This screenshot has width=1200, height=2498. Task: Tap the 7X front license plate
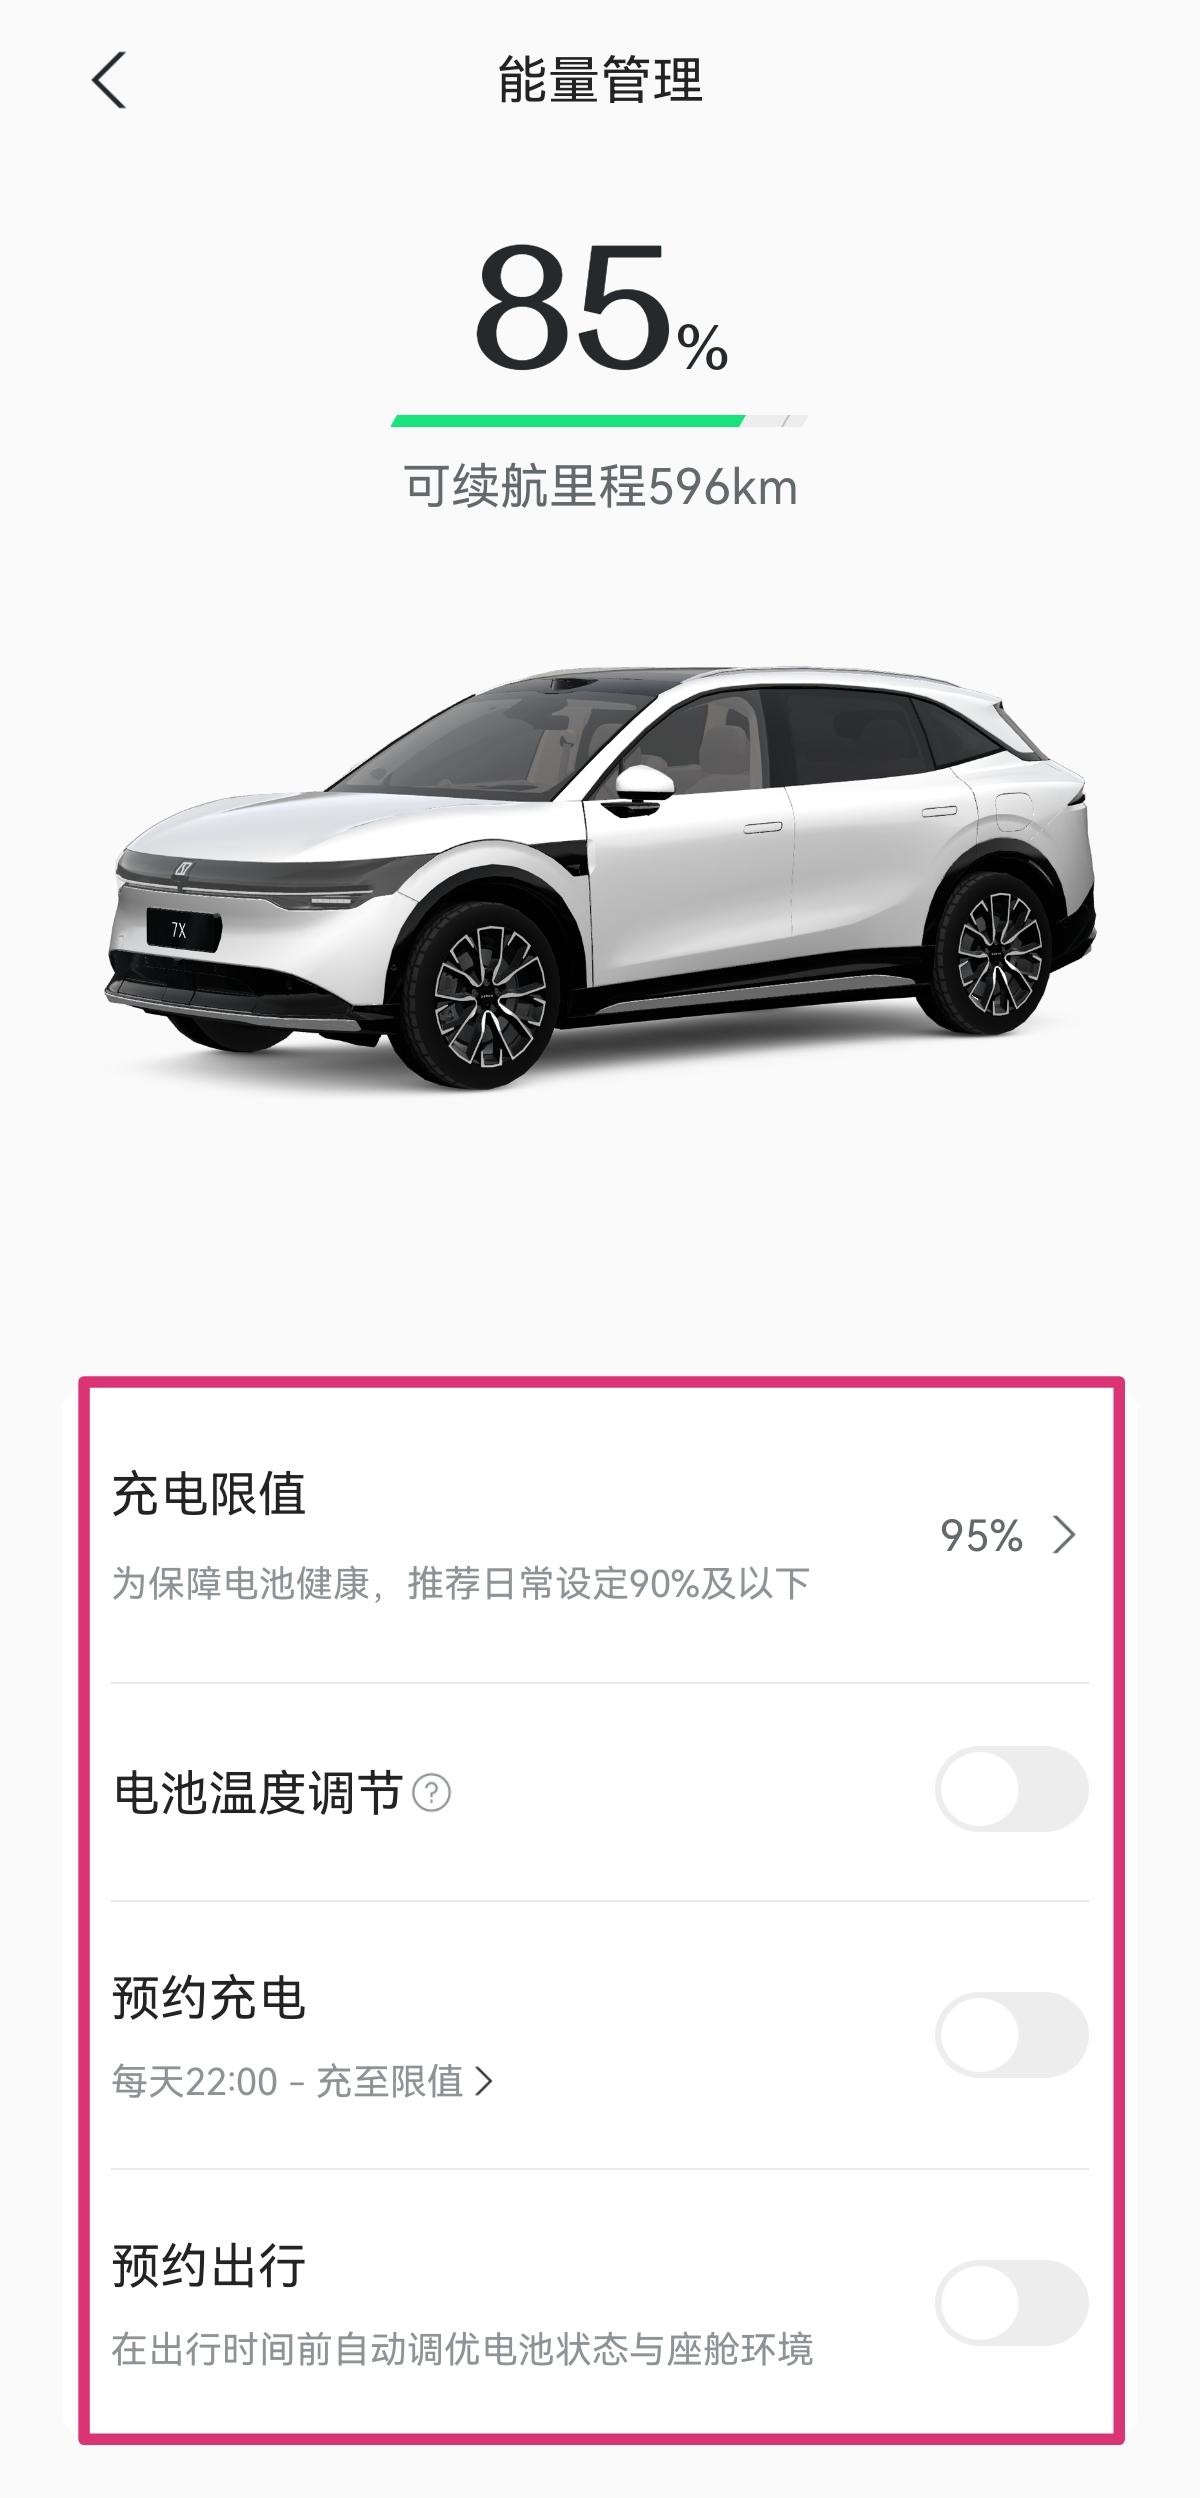tap(179, 930)
